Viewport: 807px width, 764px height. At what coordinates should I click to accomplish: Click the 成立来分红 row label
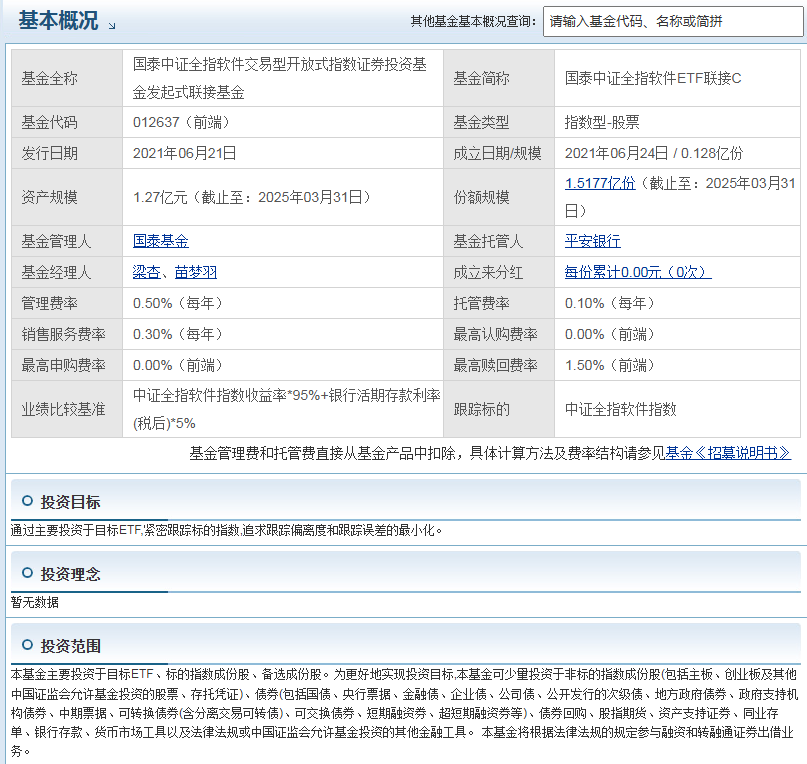pyautogui.click(x=488, y=272)
